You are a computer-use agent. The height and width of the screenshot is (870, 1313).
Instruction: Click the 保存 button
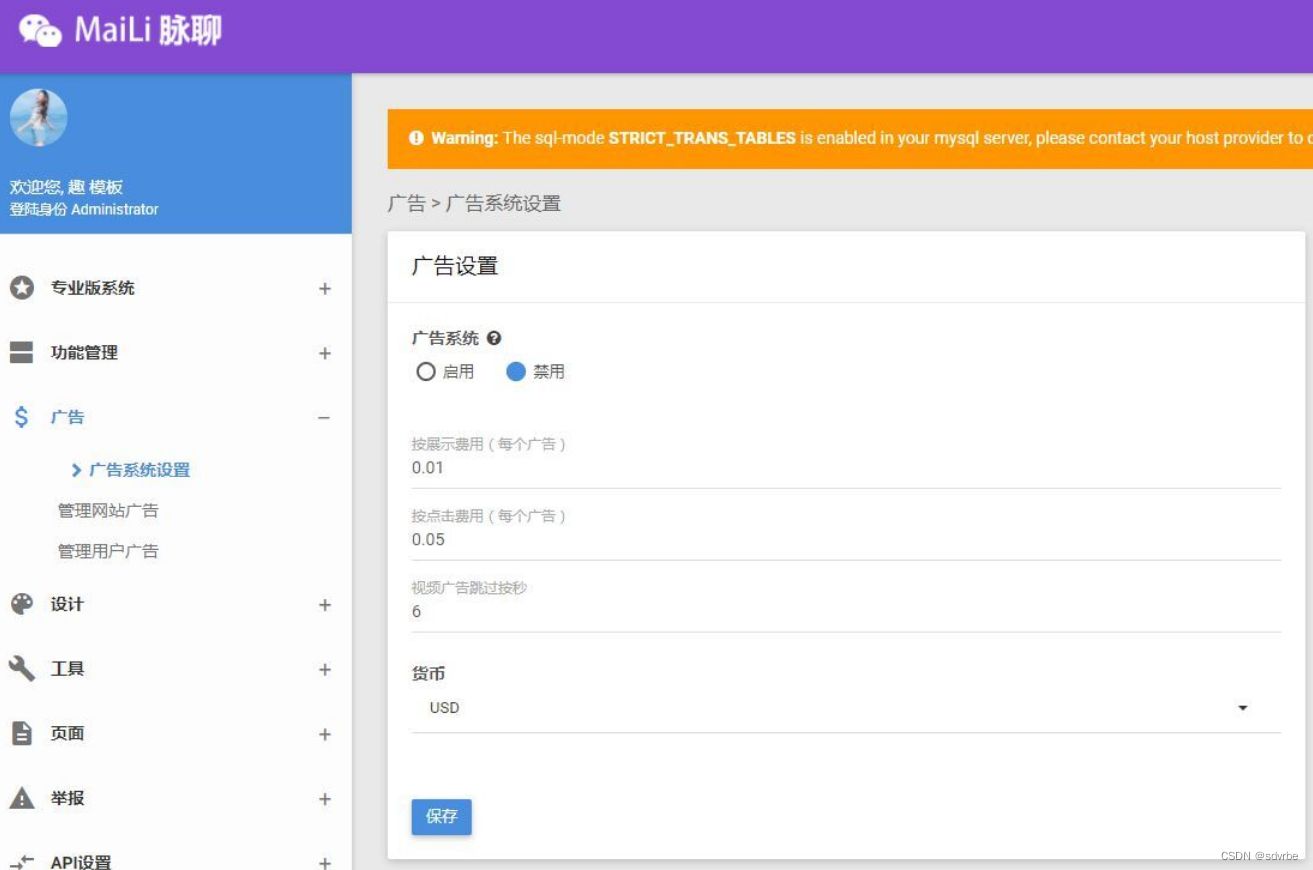coord(441,817)
